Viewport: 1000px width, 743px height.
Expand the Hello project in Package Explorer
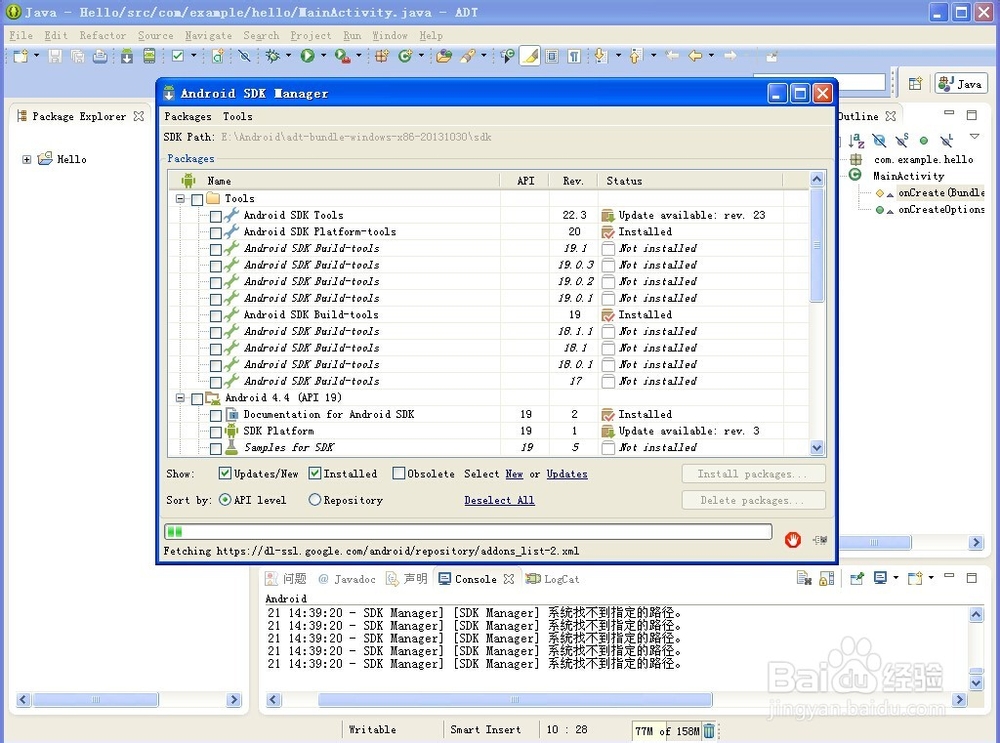pyautogui.click(x=26, y=159)
